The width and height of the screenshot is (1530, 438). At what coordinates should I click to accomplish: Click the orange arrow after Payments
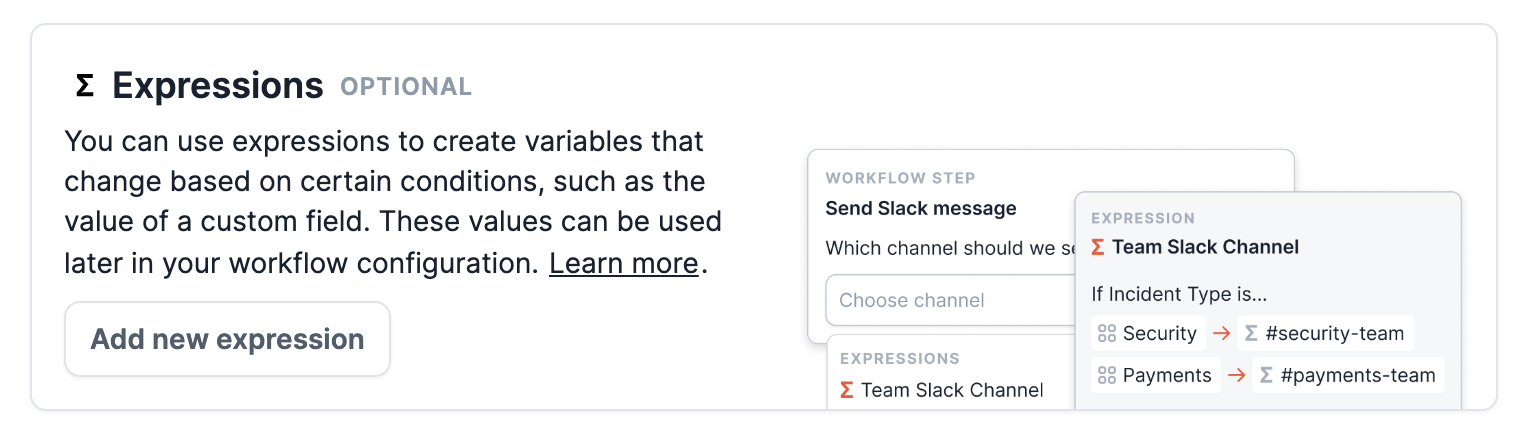click(1236, 375)
